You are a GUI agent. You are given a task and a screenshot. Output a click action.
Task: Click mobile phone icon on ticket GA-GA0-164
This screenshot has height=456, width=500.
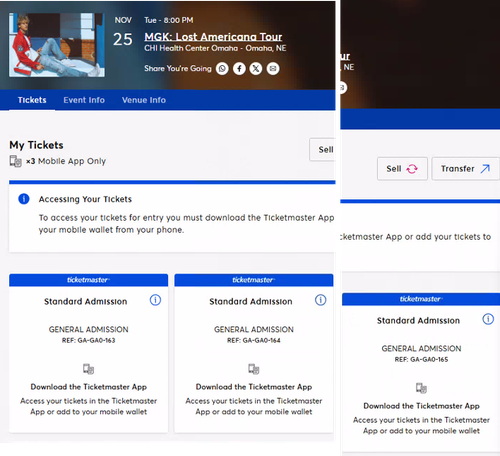tap(254, 369)
